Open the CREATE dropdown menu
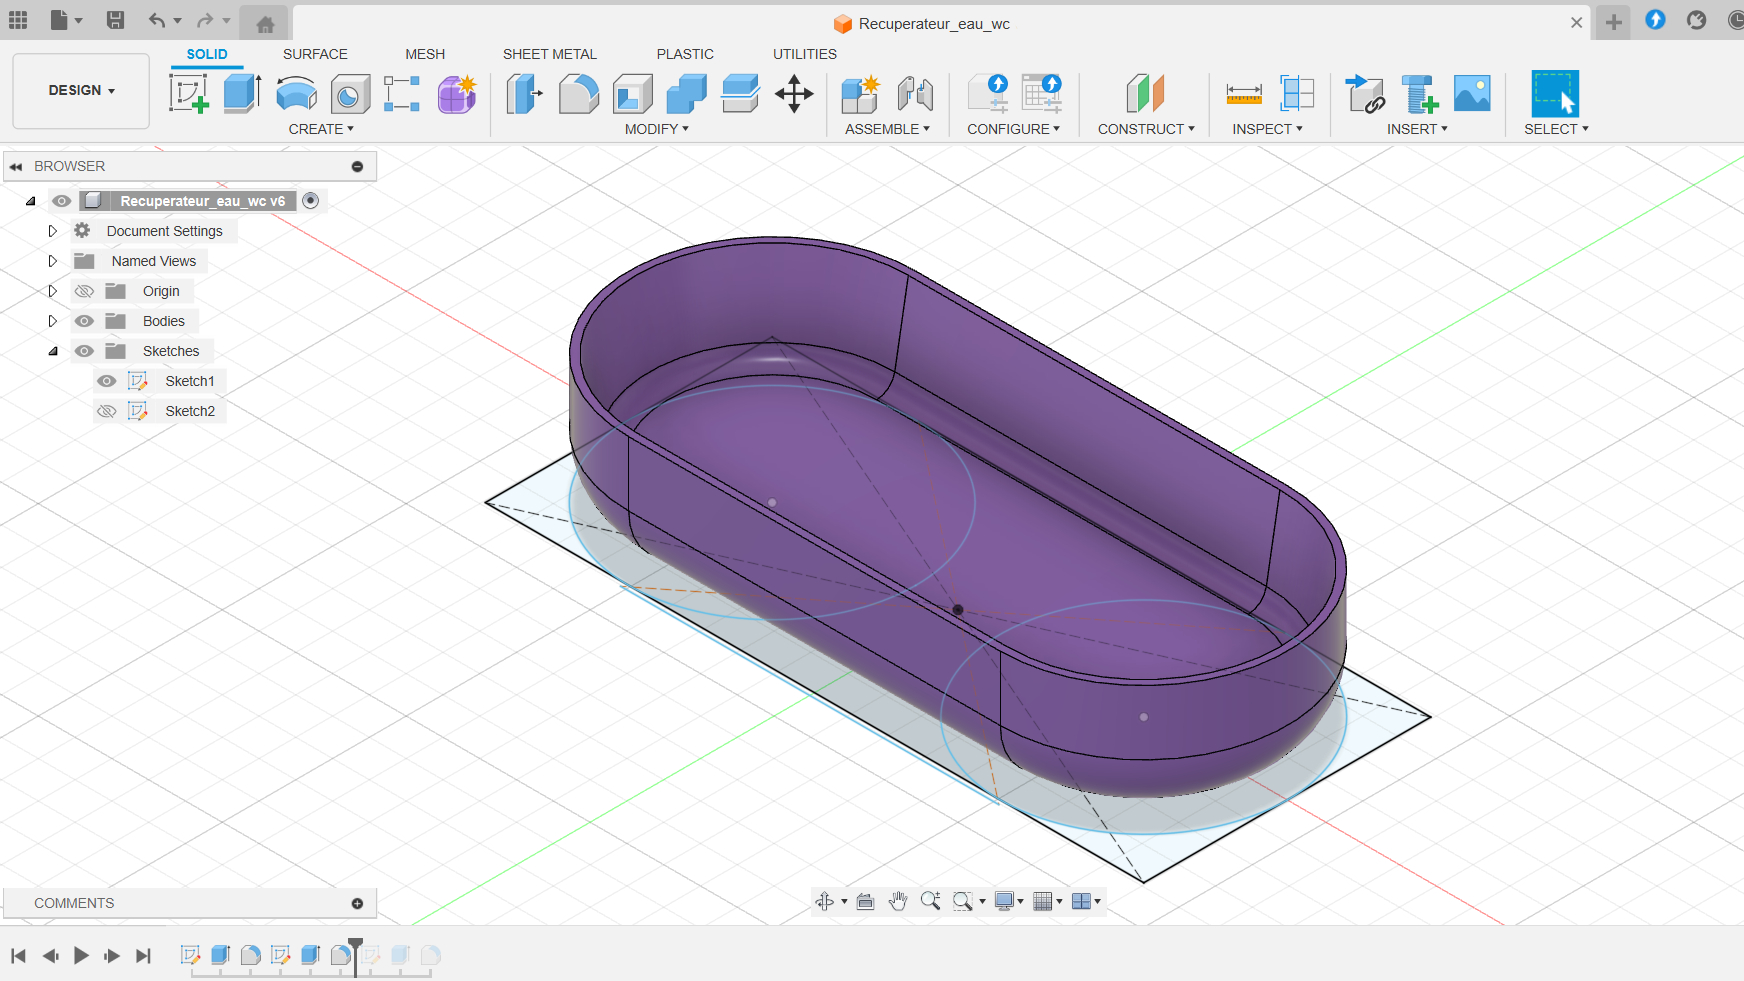The width and height of the screenshot is (1744, 981). 321,129
